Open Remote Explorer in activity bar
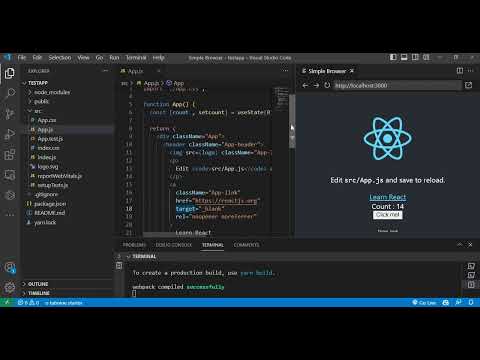Viewport: 480px width, 360px height. point(10,175)
